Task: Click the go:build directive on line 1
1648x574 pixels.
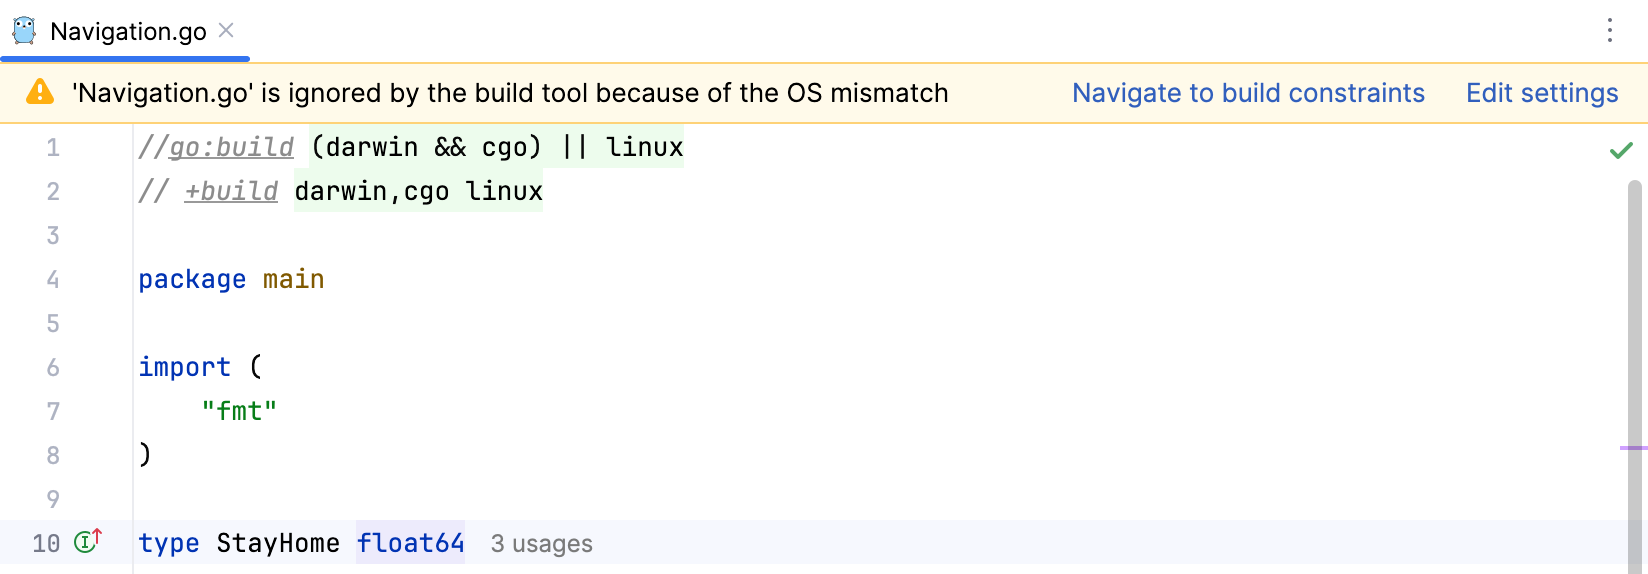Action: tap(231, 147)
